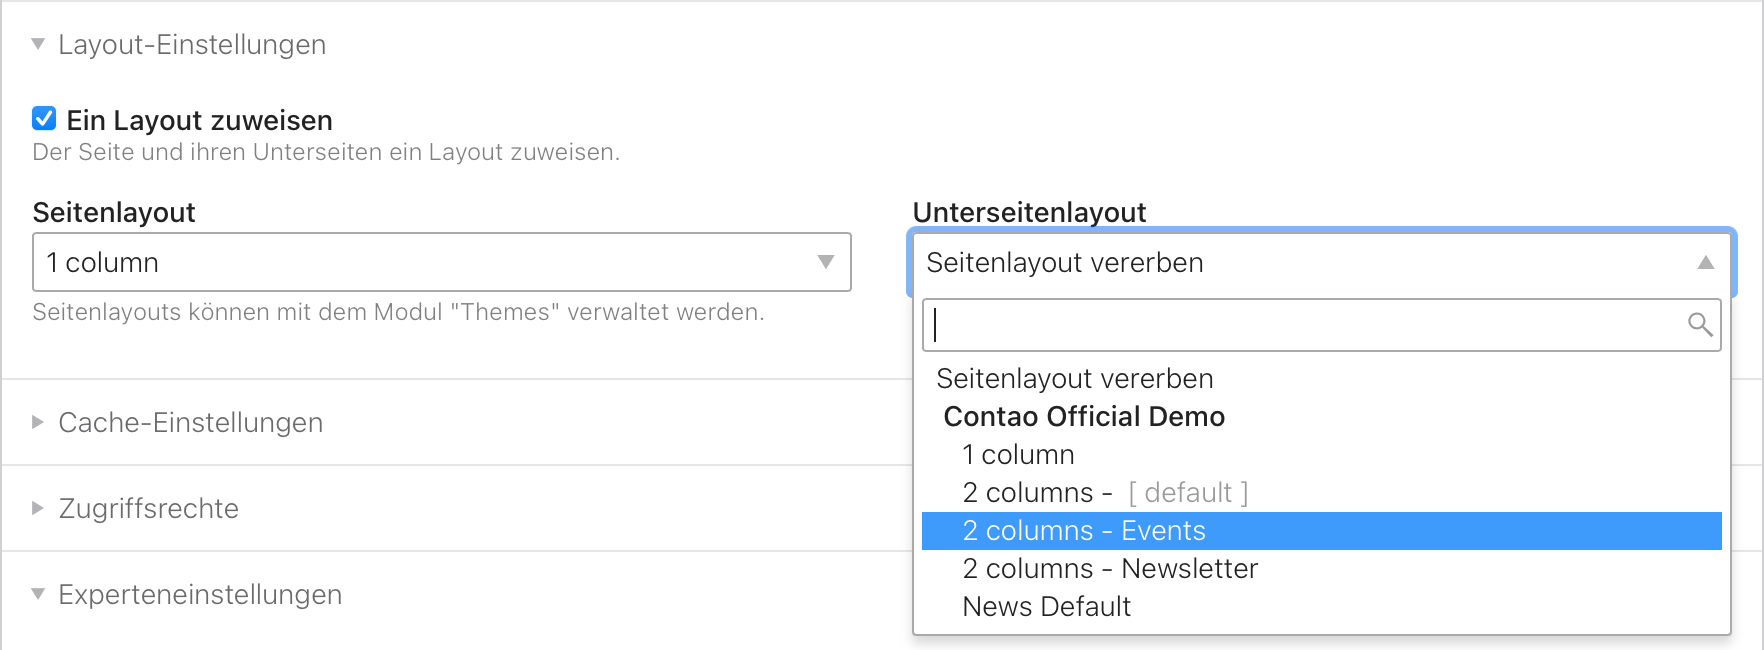
Task: Select 'Seitenlayout vererben' option from list
Action: point(1321,378)
